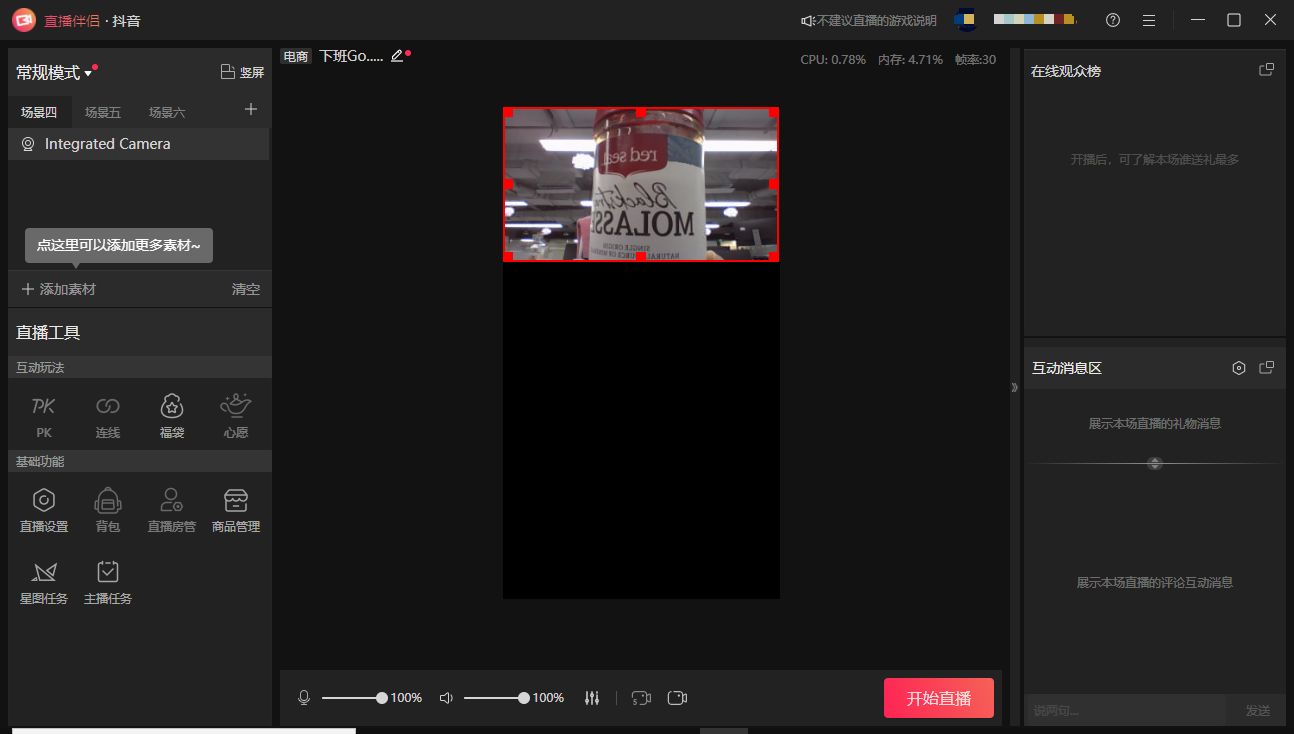The height and width of the screenshot is (734, 1294).
Task: Click 清空 to clear sources
Action: click(x=246, y=289)
